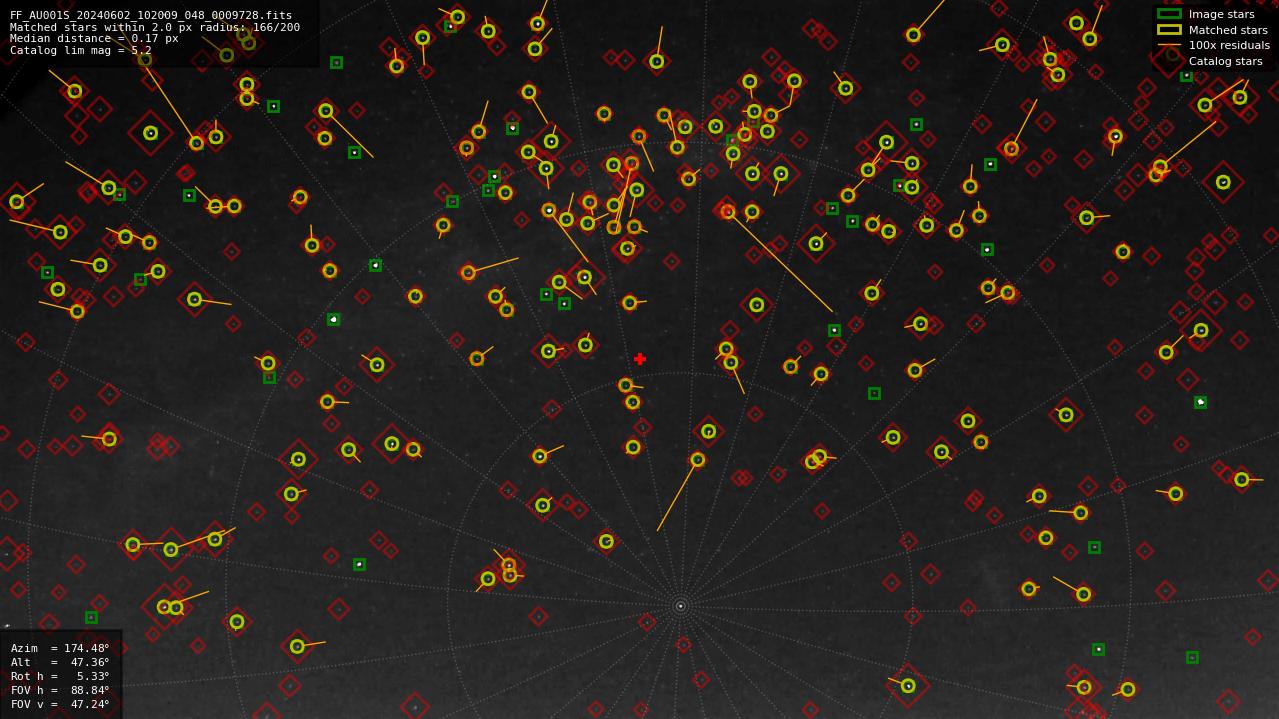Click the yellow Matched stars legend swatch
This screenshot has width=1279, height=719.
(1169, 30)
